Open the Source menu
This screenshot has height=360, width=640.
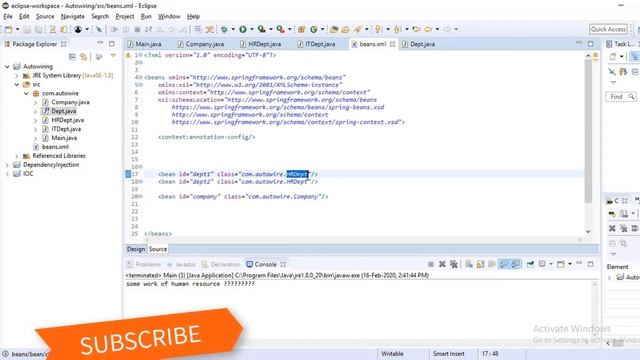point(45,16)
